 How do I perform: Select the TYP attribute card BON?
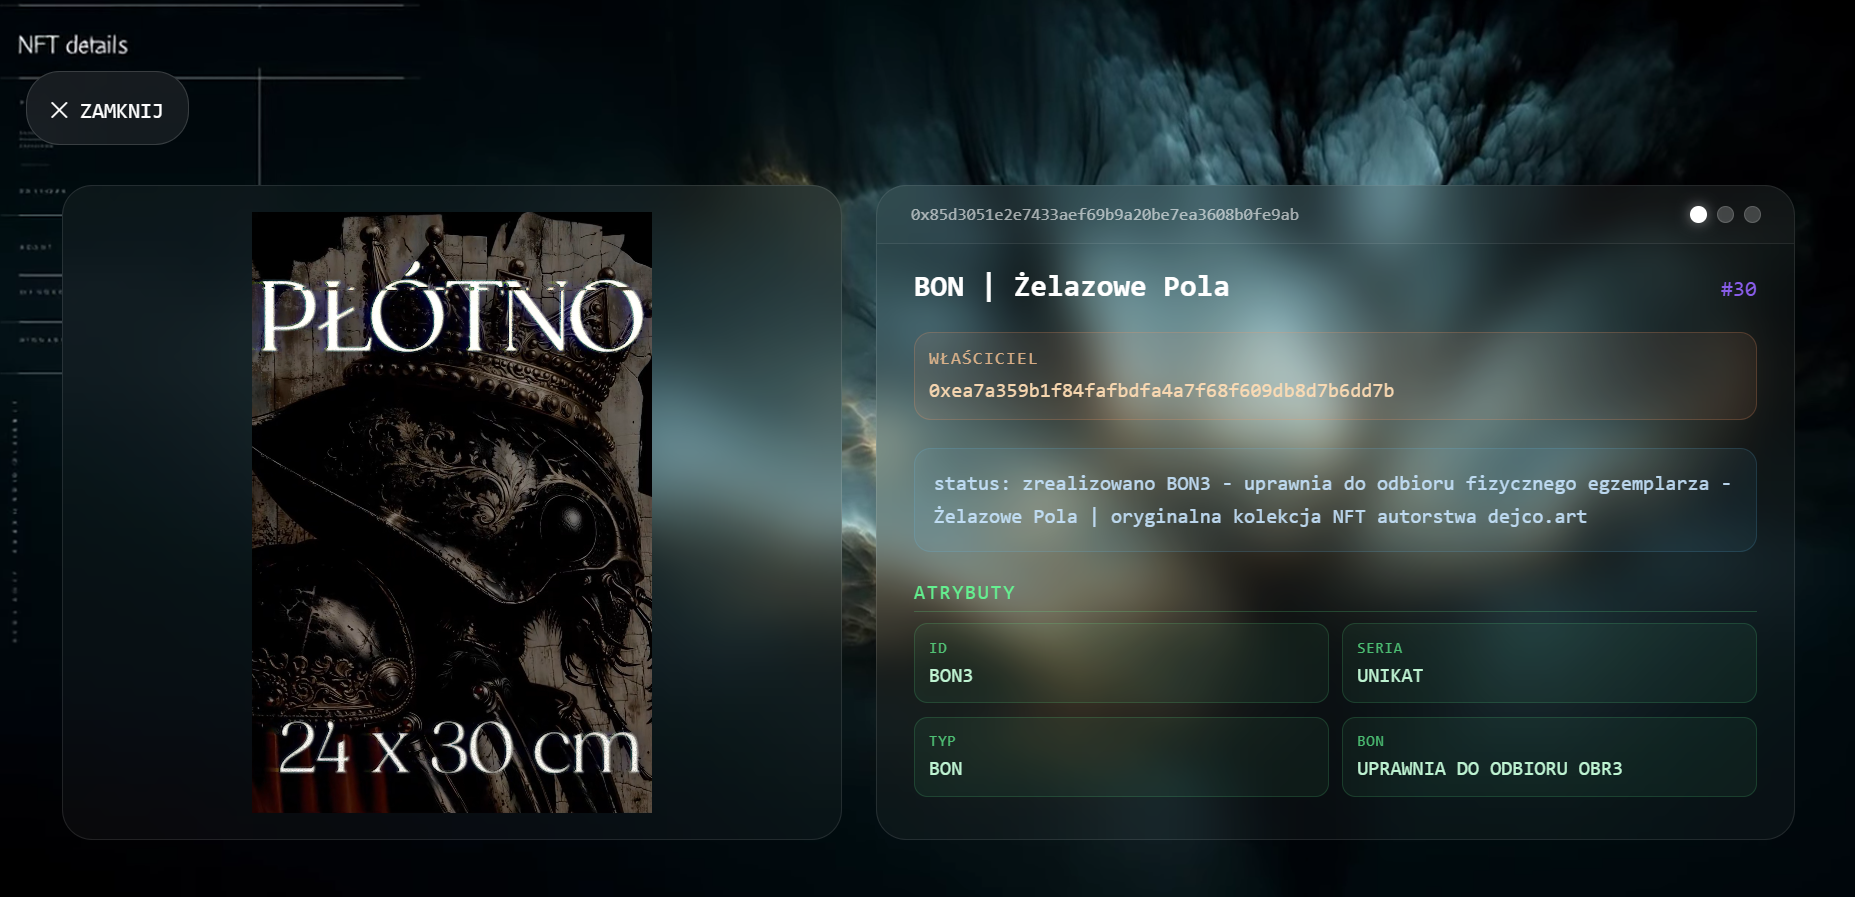click(x=1121, y=757)
